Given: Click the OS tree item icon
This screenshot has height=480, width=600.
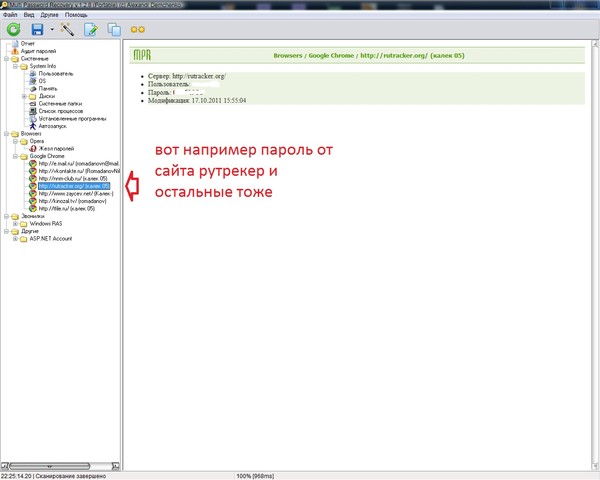Looking at the screenshot, I should pos(33,81).
